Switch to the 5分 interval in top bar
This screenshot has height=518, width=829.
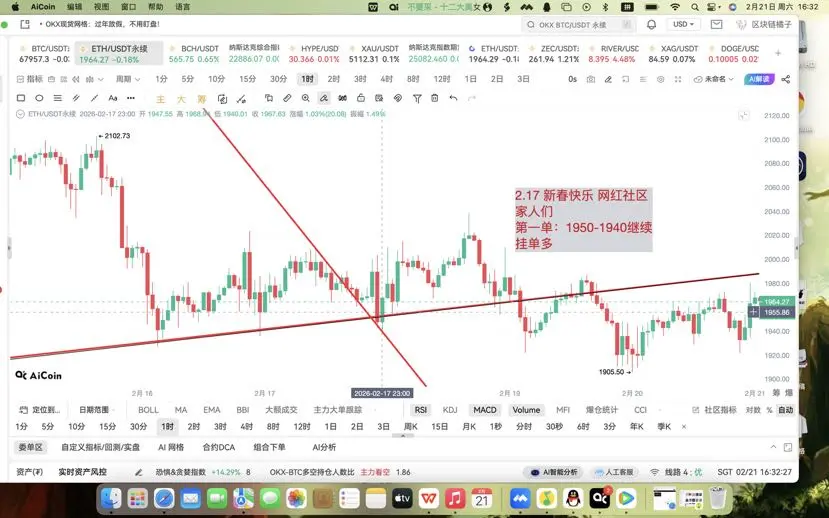pos(188,79)
